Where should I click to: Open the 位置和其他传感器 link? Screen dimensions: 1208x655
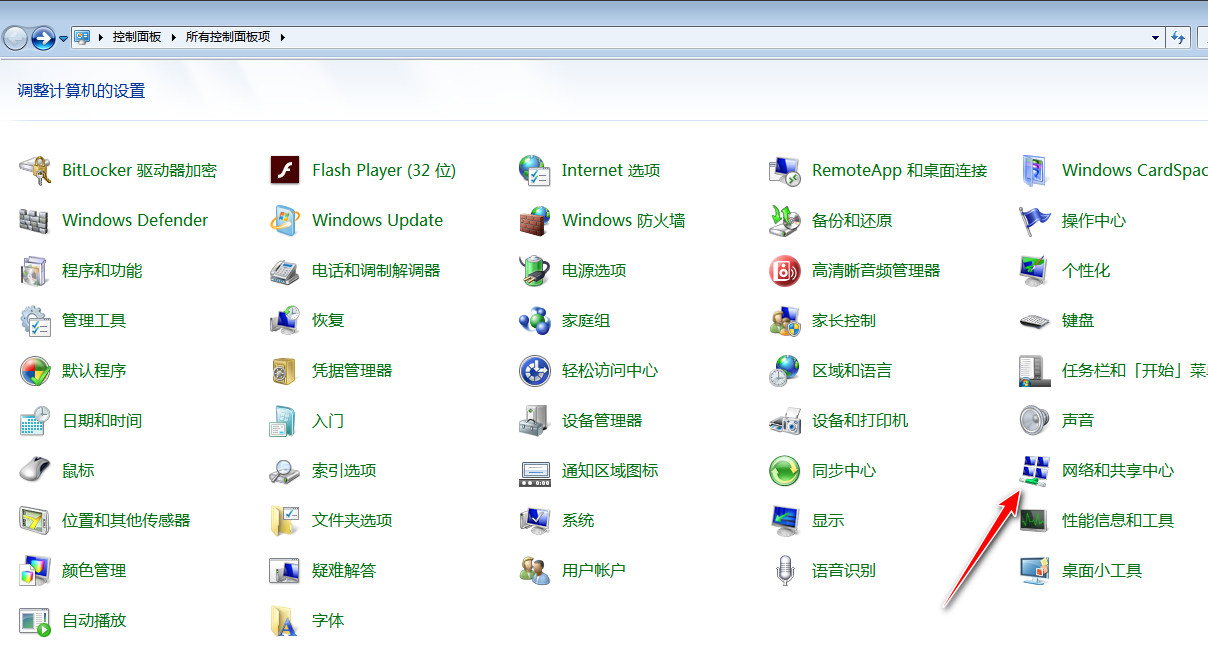click(126, 521)
